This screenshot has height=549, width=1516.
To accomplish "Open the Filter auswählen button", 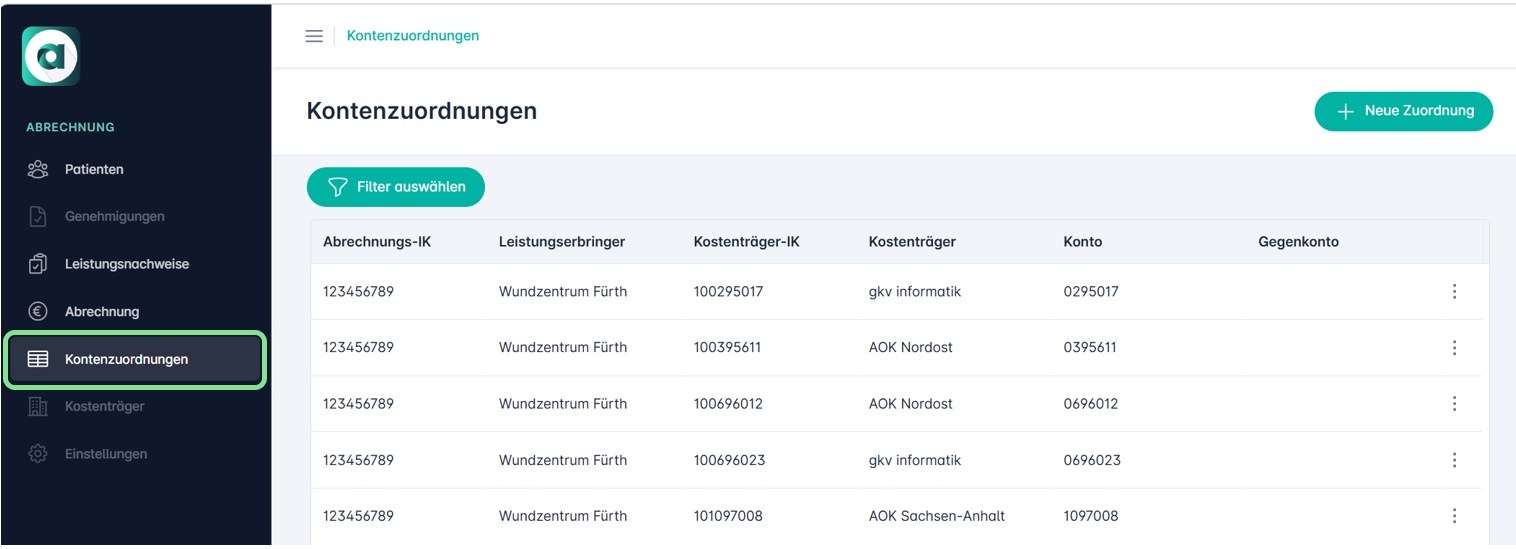I will point(395,187).
